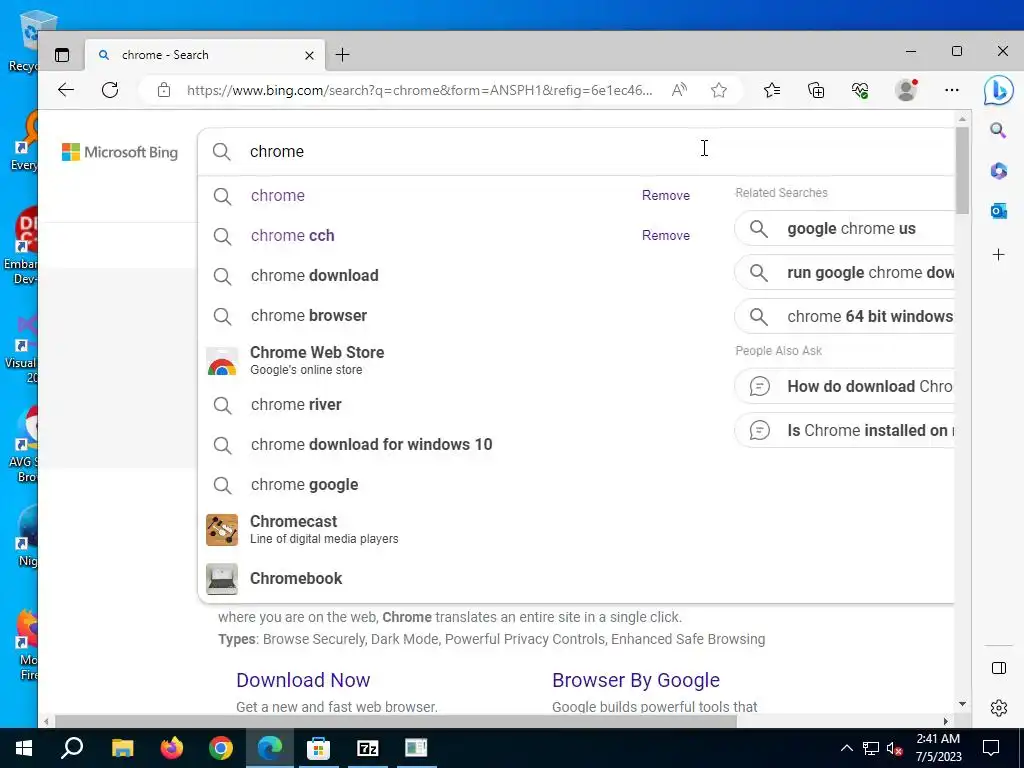This screenshot has height=768, width=1024.
Task: Open the Favorites list icon
Action: coord(772,90)
